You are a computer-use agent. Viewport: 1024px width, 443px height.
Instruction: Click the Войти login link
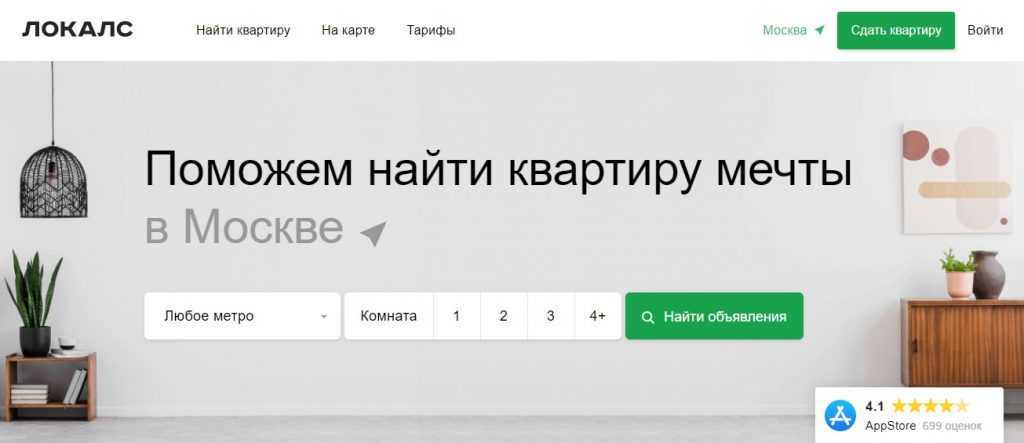click(x=985, y=30)
